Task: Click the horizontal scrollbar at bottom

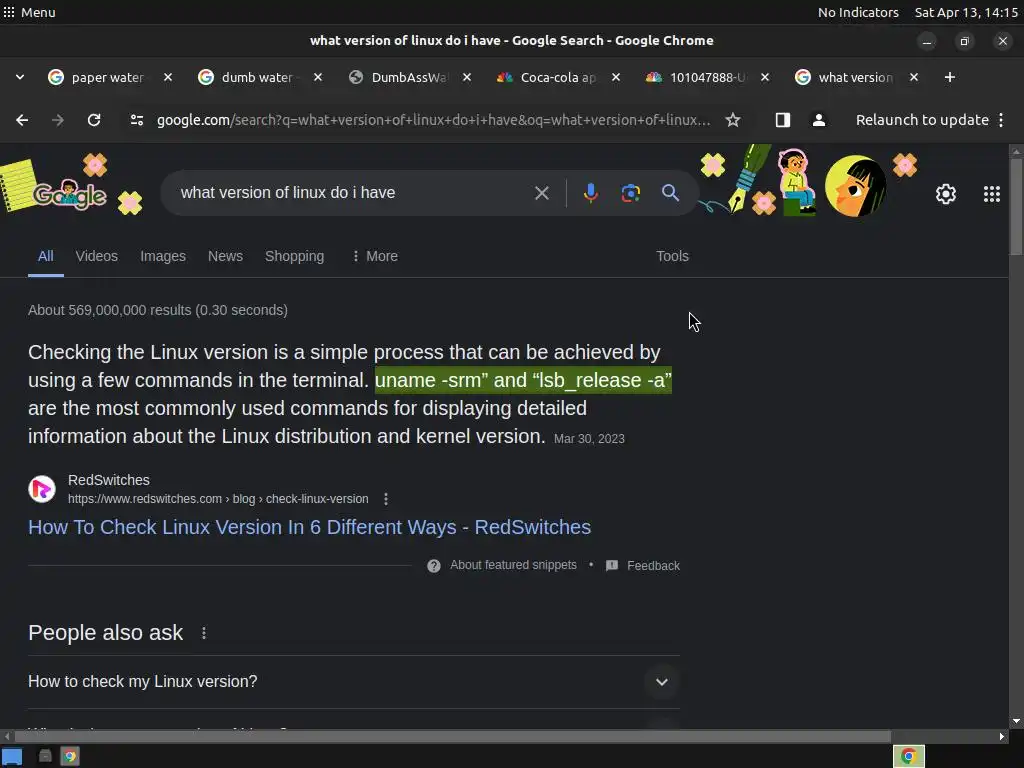Action: tap(453, 736)
